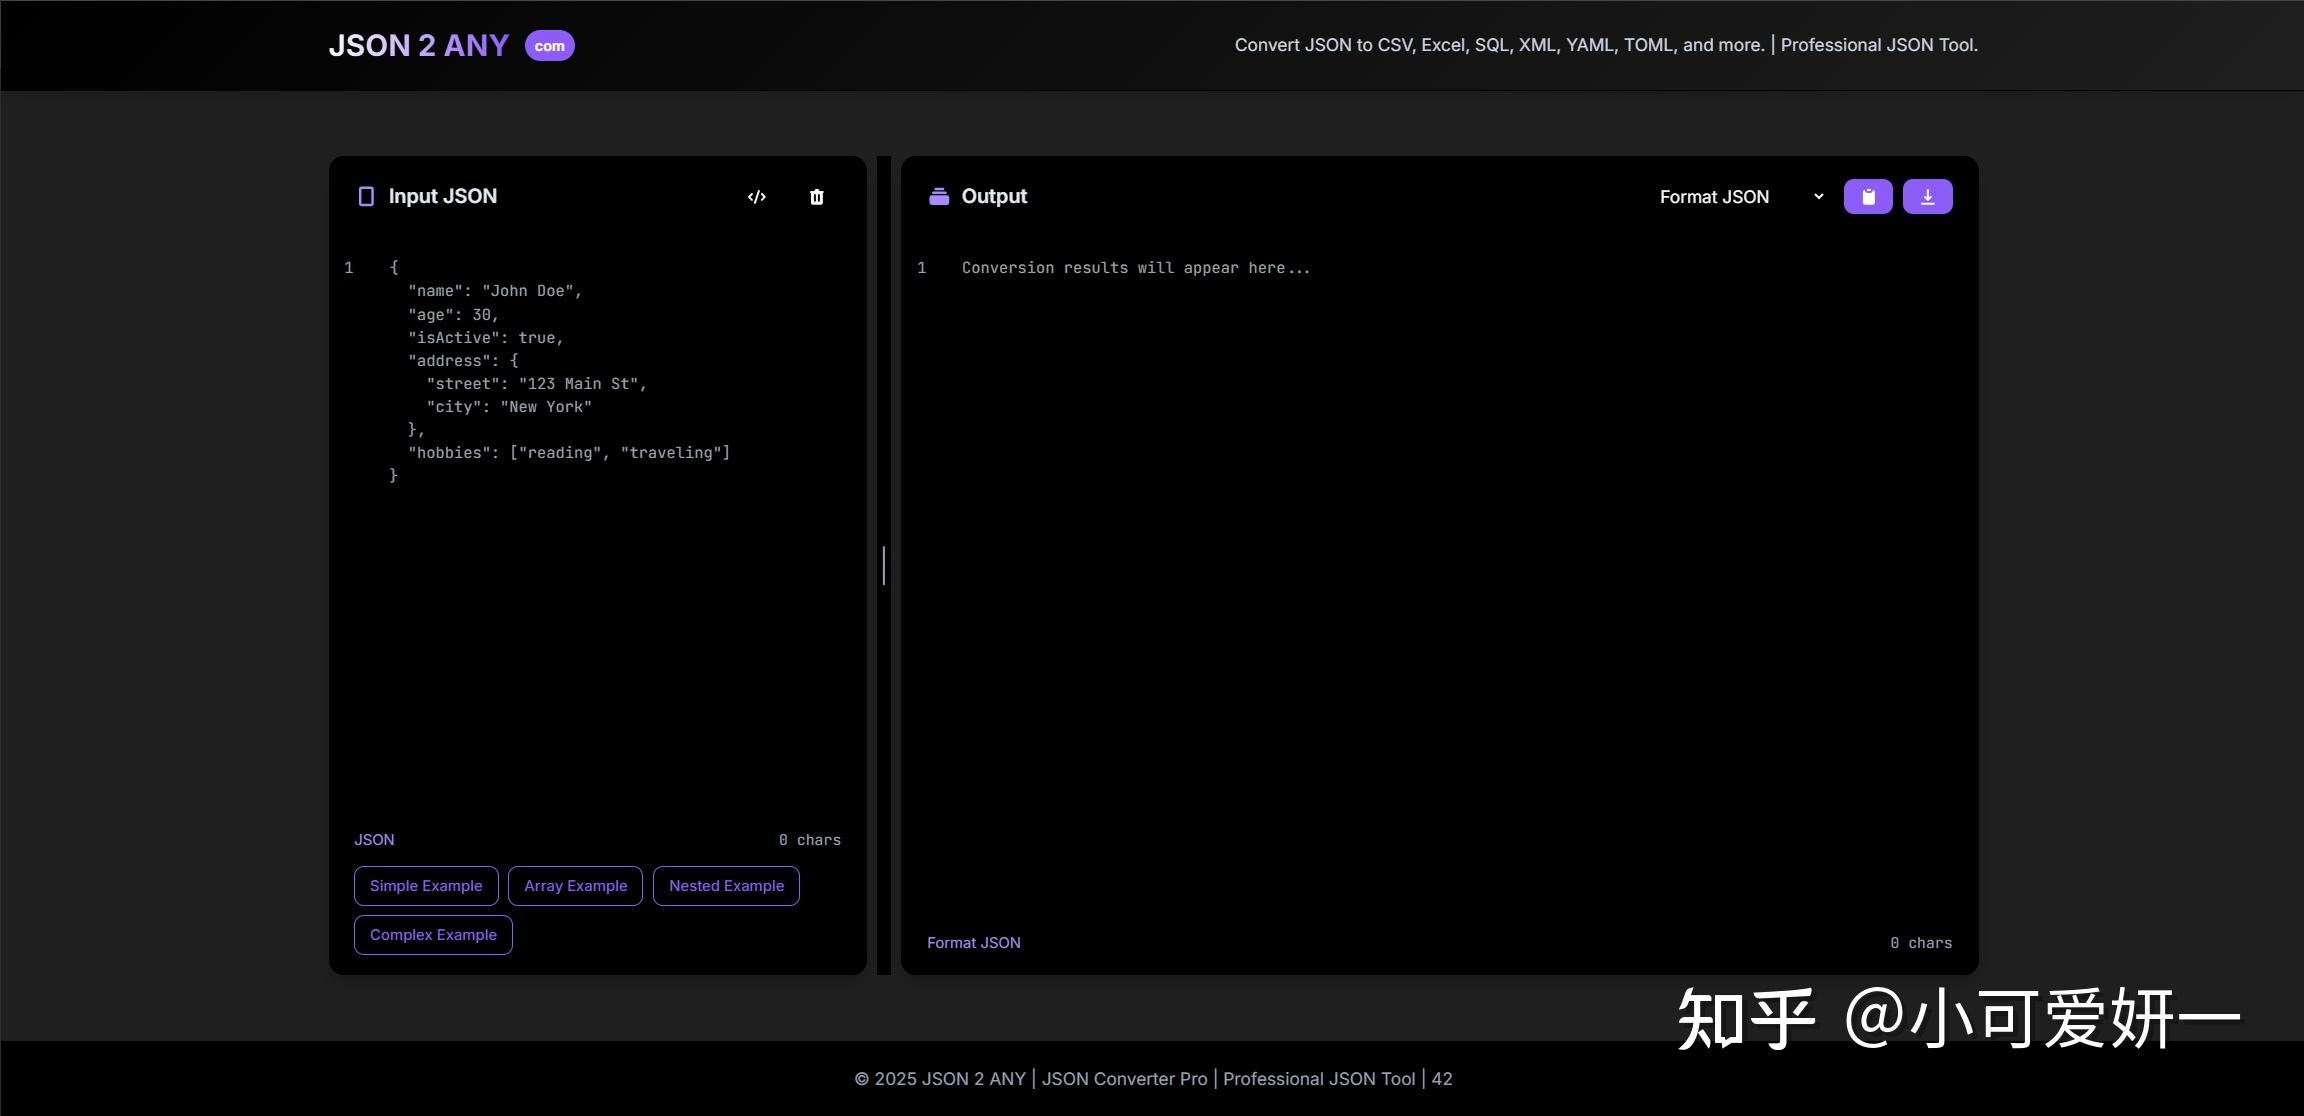Open the Format JSON dropdown

coord(1741,197)
